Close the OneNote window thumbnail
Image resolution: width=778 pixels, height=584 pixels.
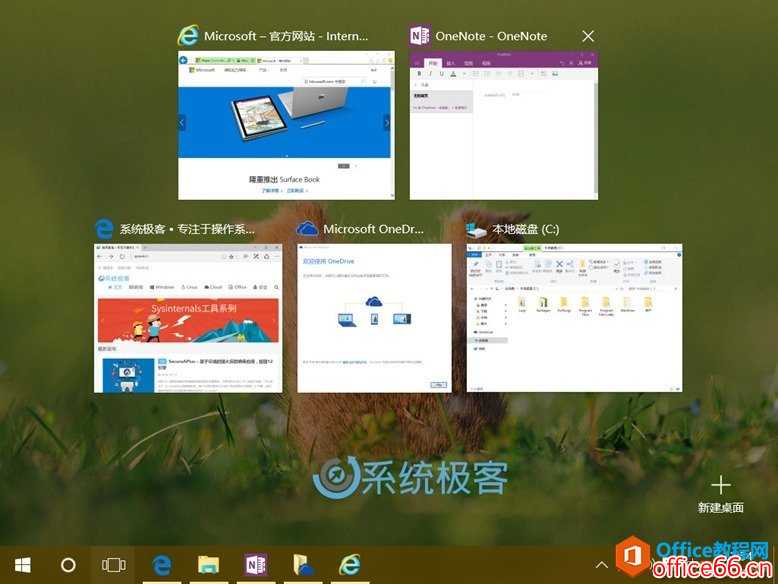[588, 36]
